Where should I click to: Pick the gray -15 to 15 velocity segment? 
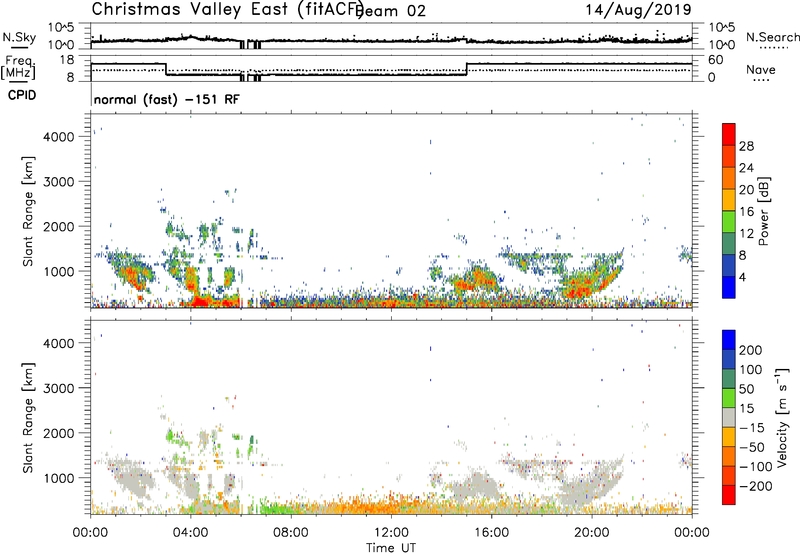pos(729,418)
